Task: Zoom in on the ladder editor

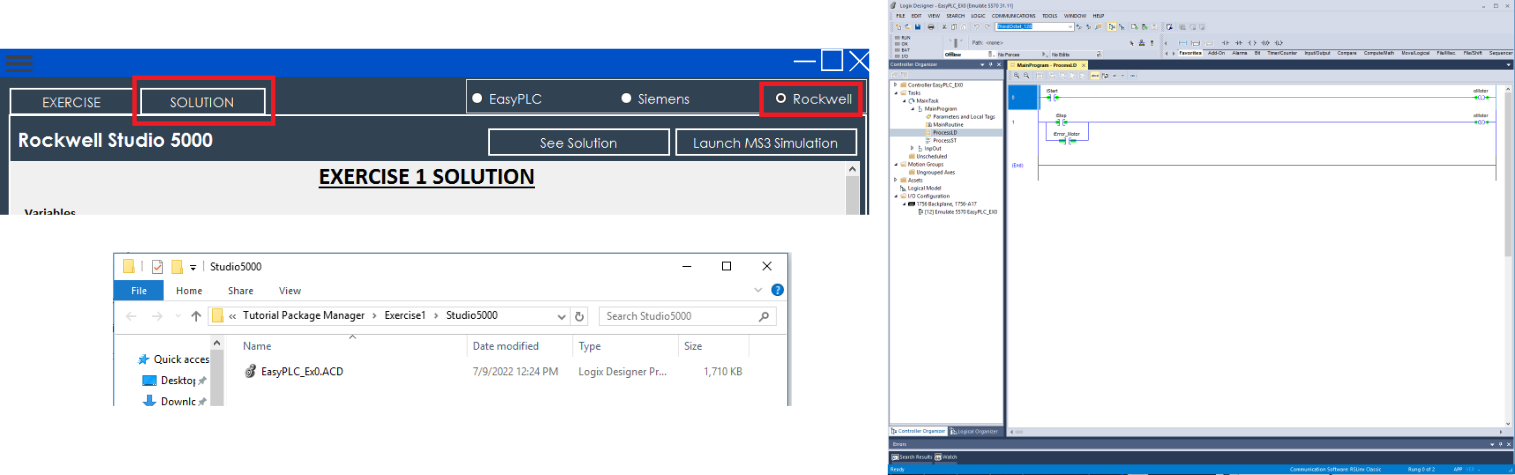Action: tap(1016, 75)
